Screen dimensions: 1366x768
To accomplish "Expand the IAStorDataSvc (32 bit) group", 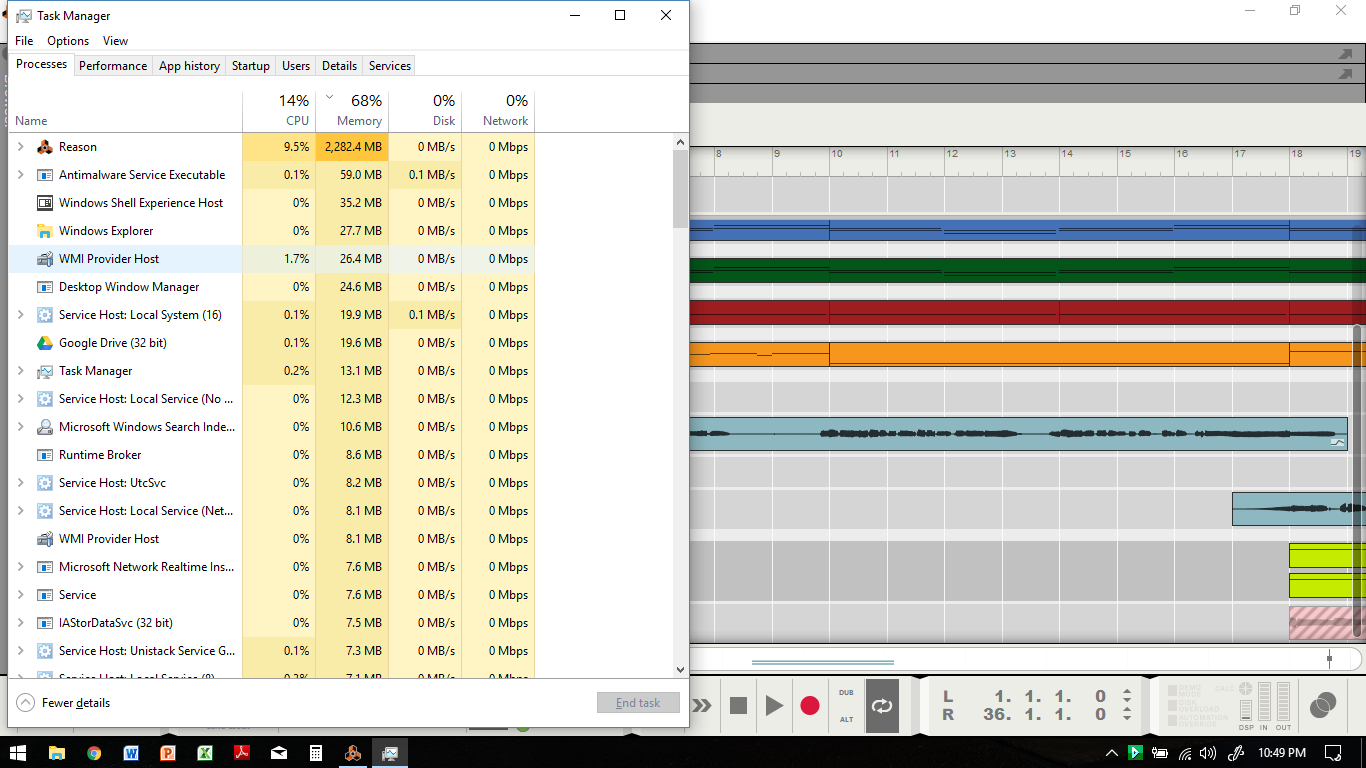I will click(20, 623).
